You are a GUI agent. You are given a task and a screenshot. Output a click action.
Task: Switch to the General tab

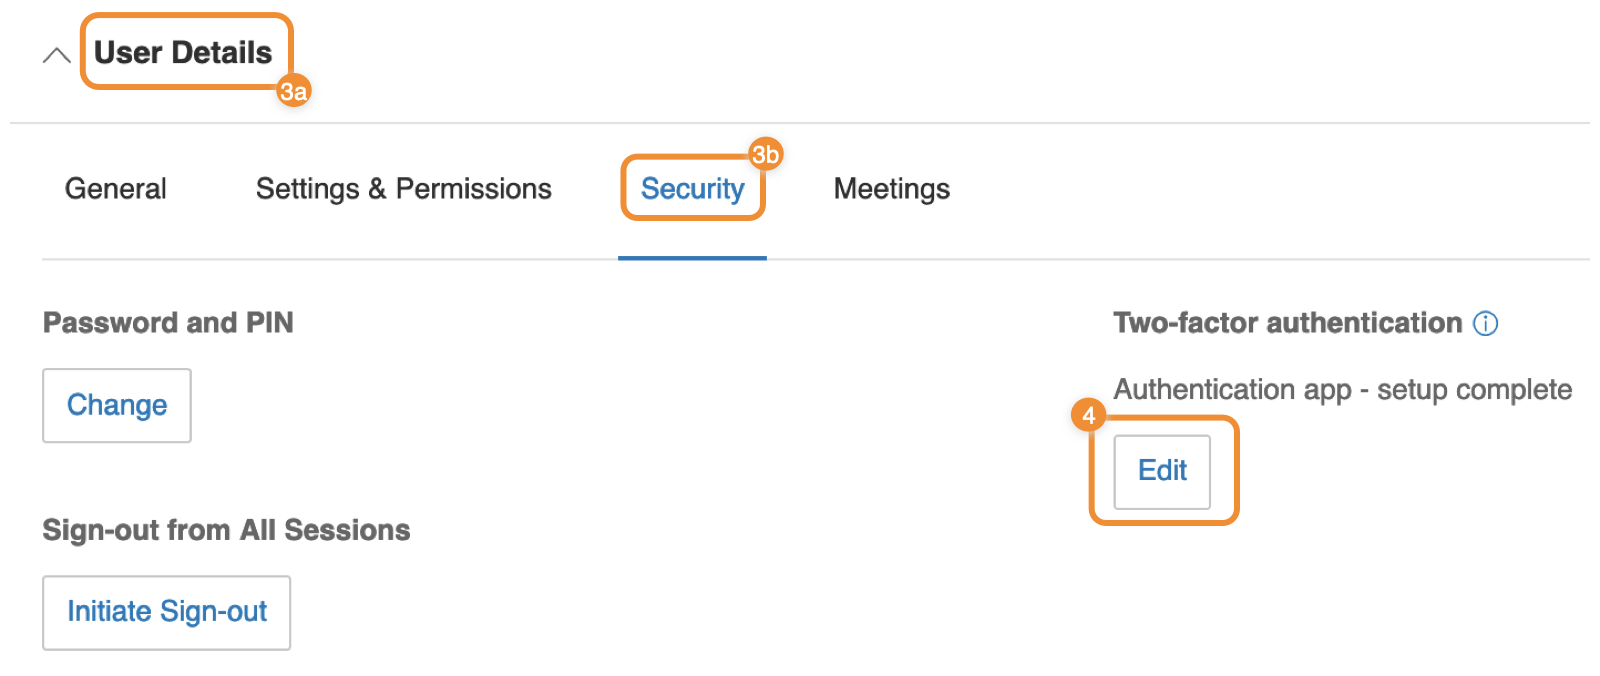(116, 188)
